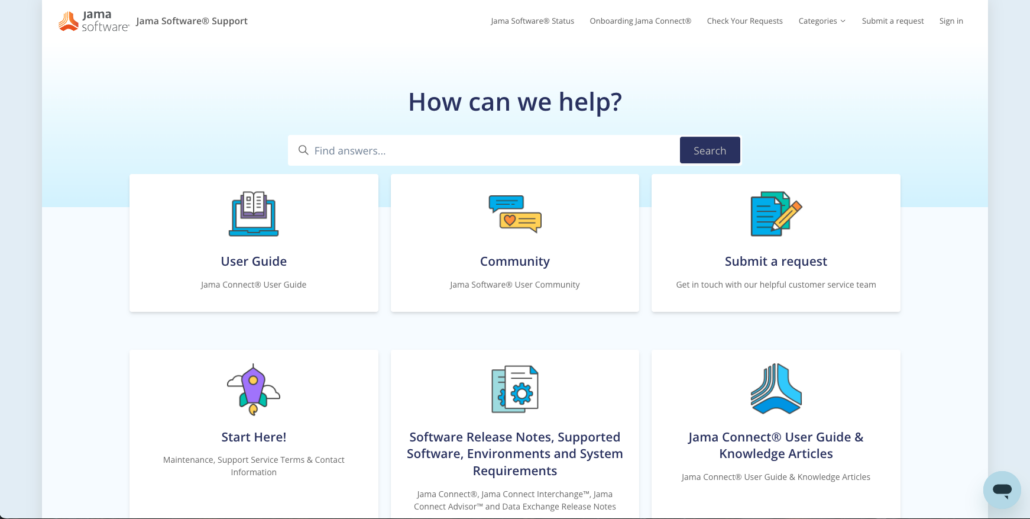Image resolution: width=1030 pixels, height=519 pixels.
Task: Click the Search button
Action: coord(710,150)
